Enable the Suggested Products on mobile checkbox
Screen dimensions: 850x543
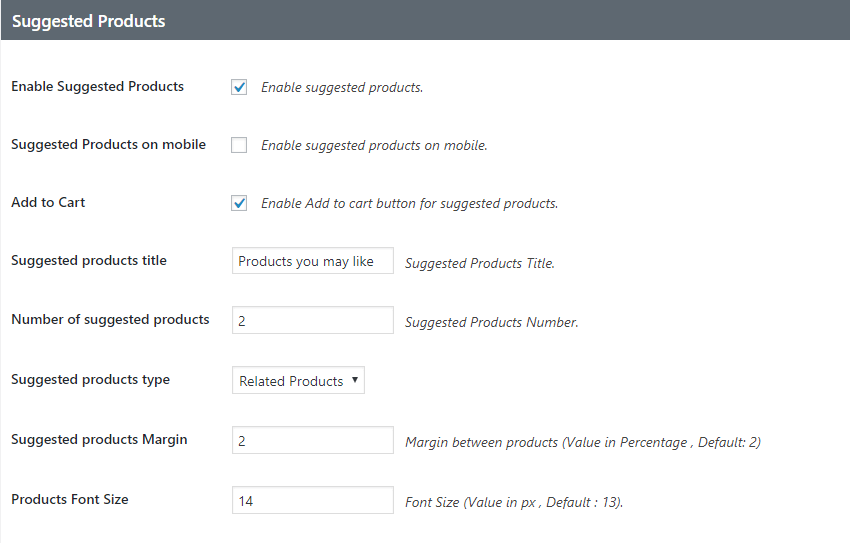(239, 145)
